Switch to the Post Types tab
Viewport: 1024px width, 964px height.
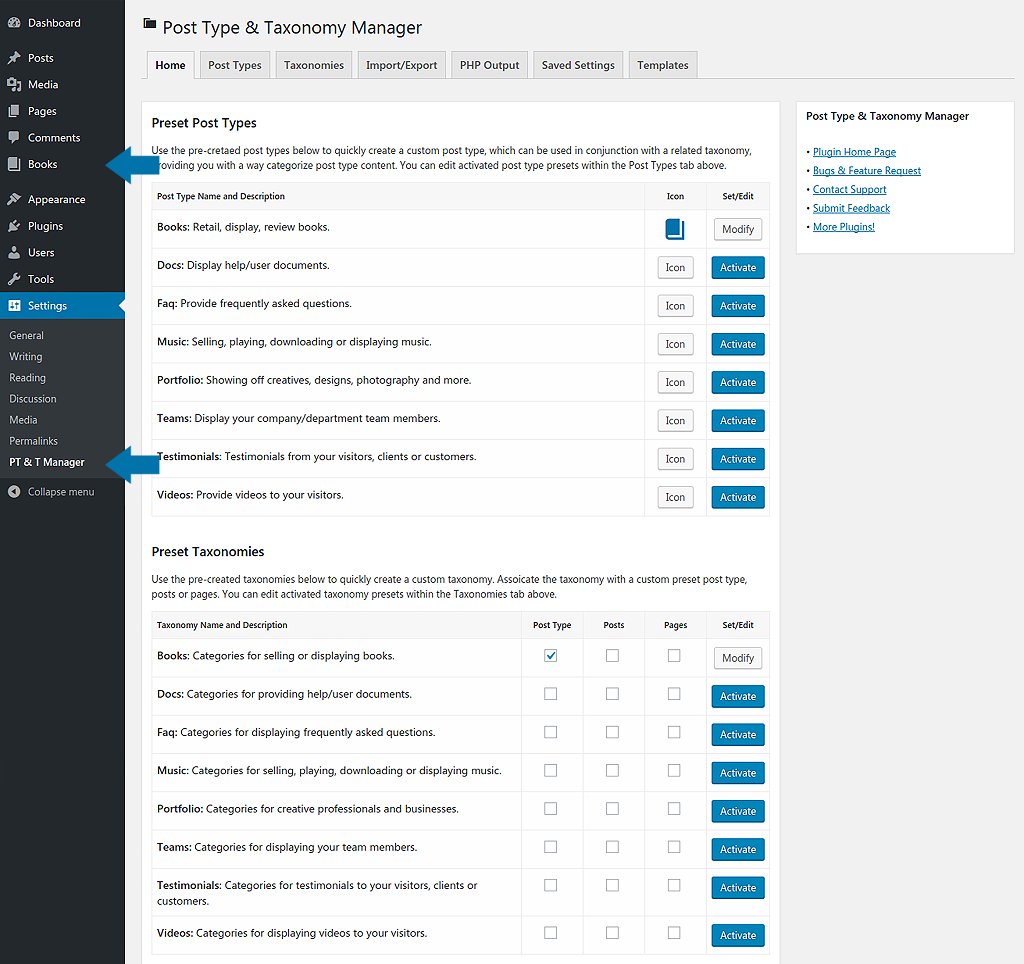[x=235, y=65]
